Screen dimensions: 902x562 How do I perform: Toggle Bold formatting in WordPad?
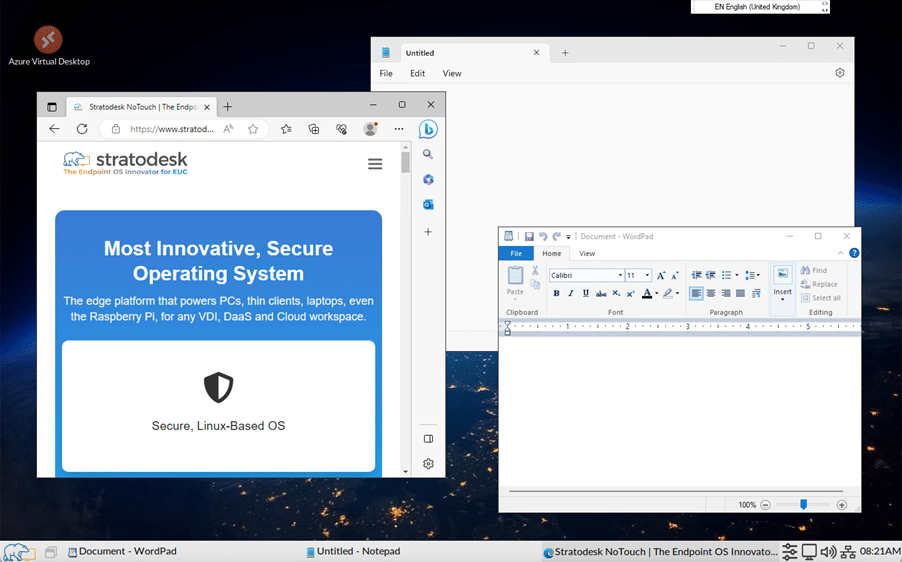556,293
